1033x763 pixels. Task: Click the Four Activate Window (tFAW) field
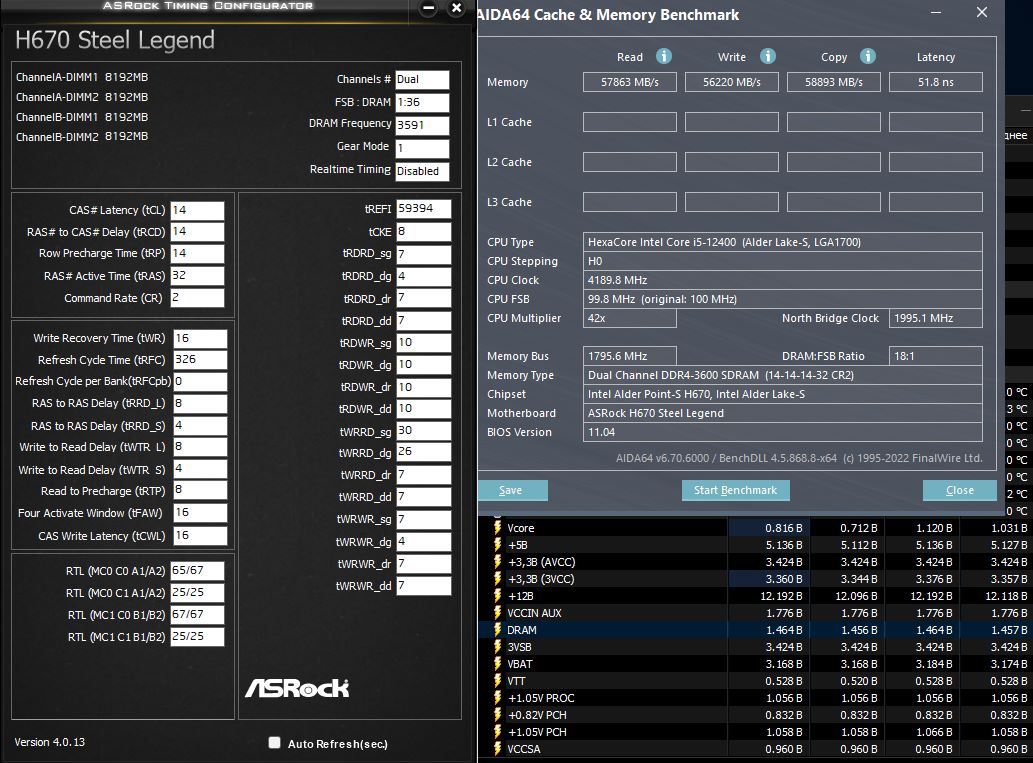coord(200,513)
